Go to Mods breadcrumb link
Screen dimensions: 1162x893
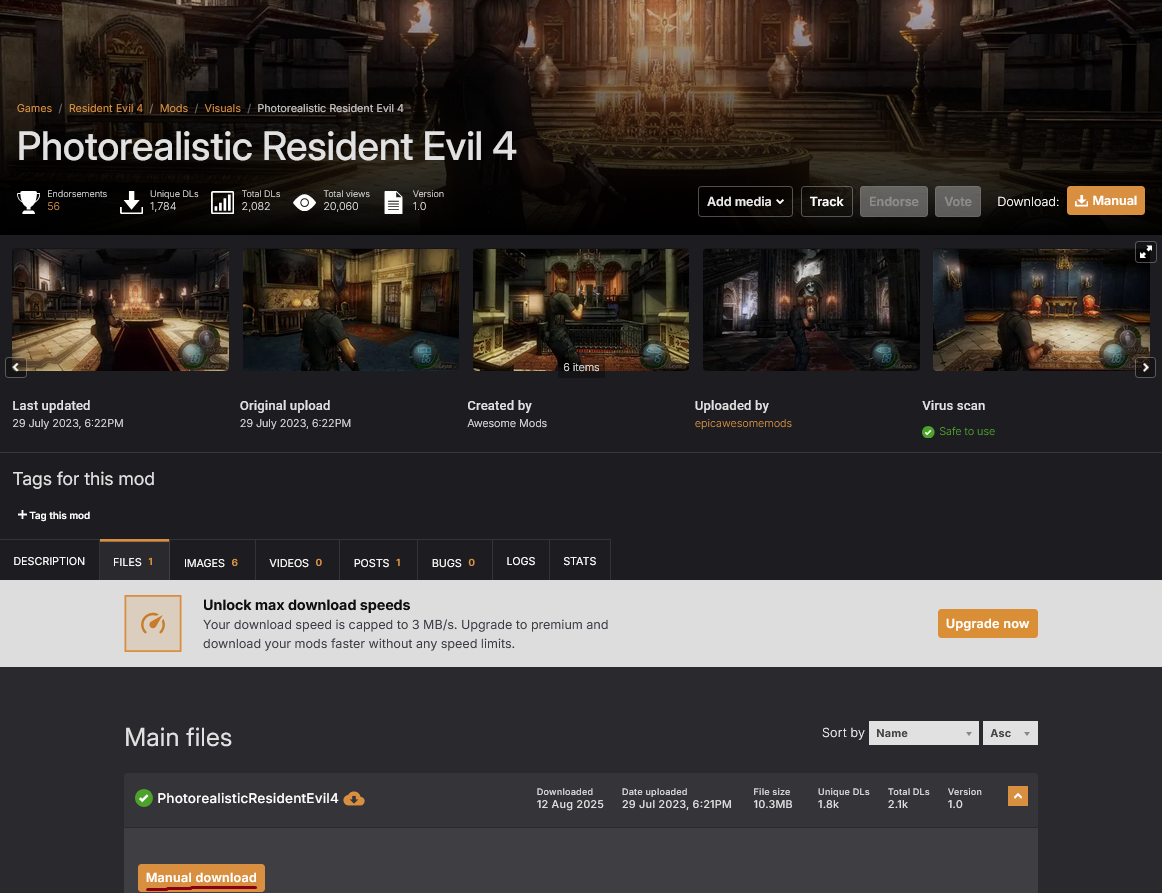[x=174, y=108]
